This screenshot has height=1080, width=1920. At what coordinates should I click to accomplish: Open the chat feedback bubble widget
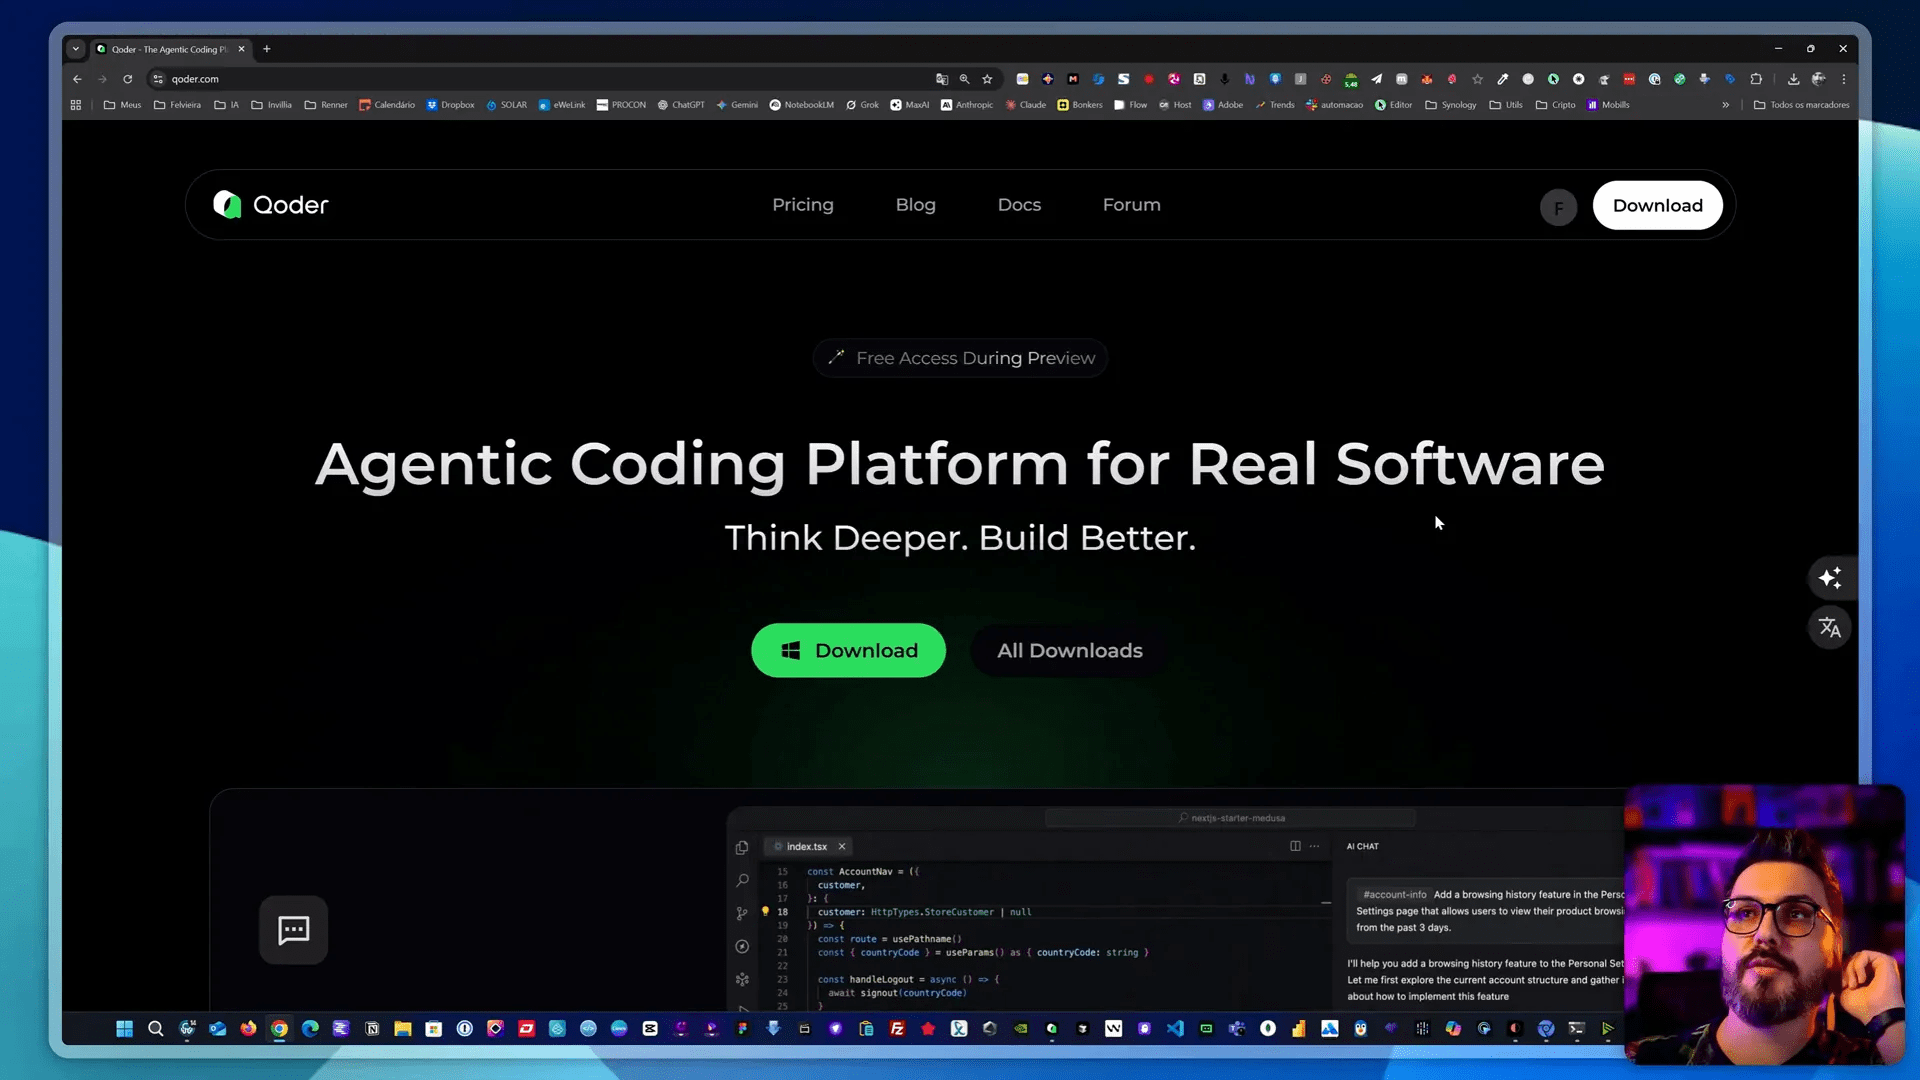click(x=293, y=930)
